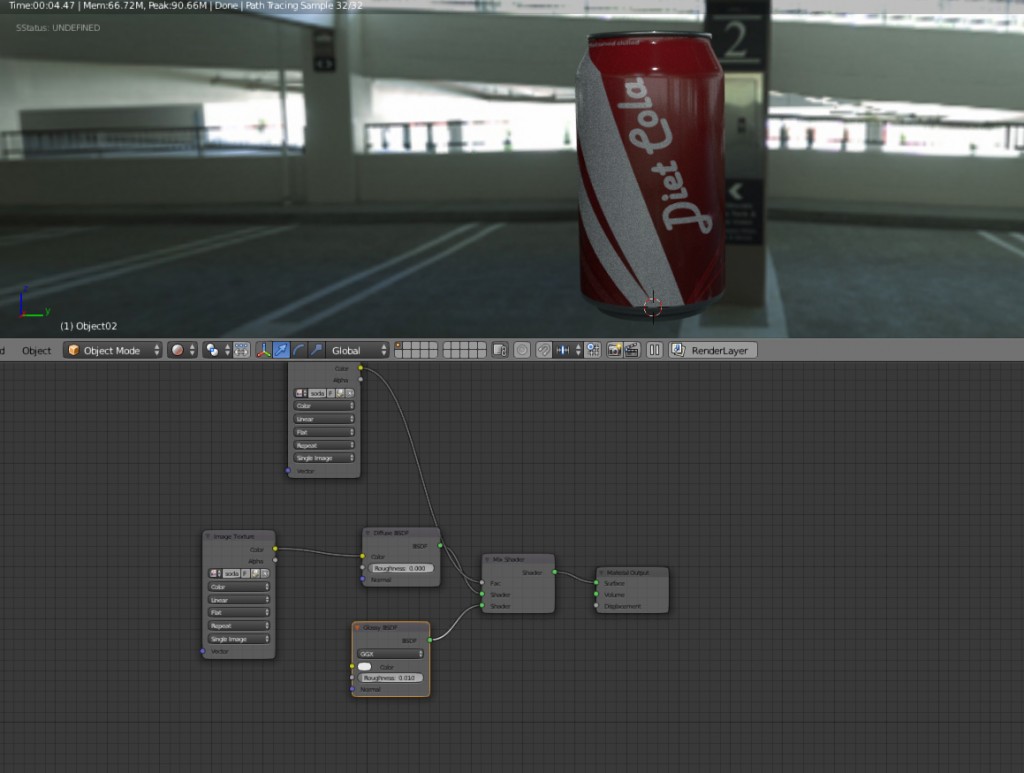Click the browse image icon on the soda texture node

tap(213, 574)
